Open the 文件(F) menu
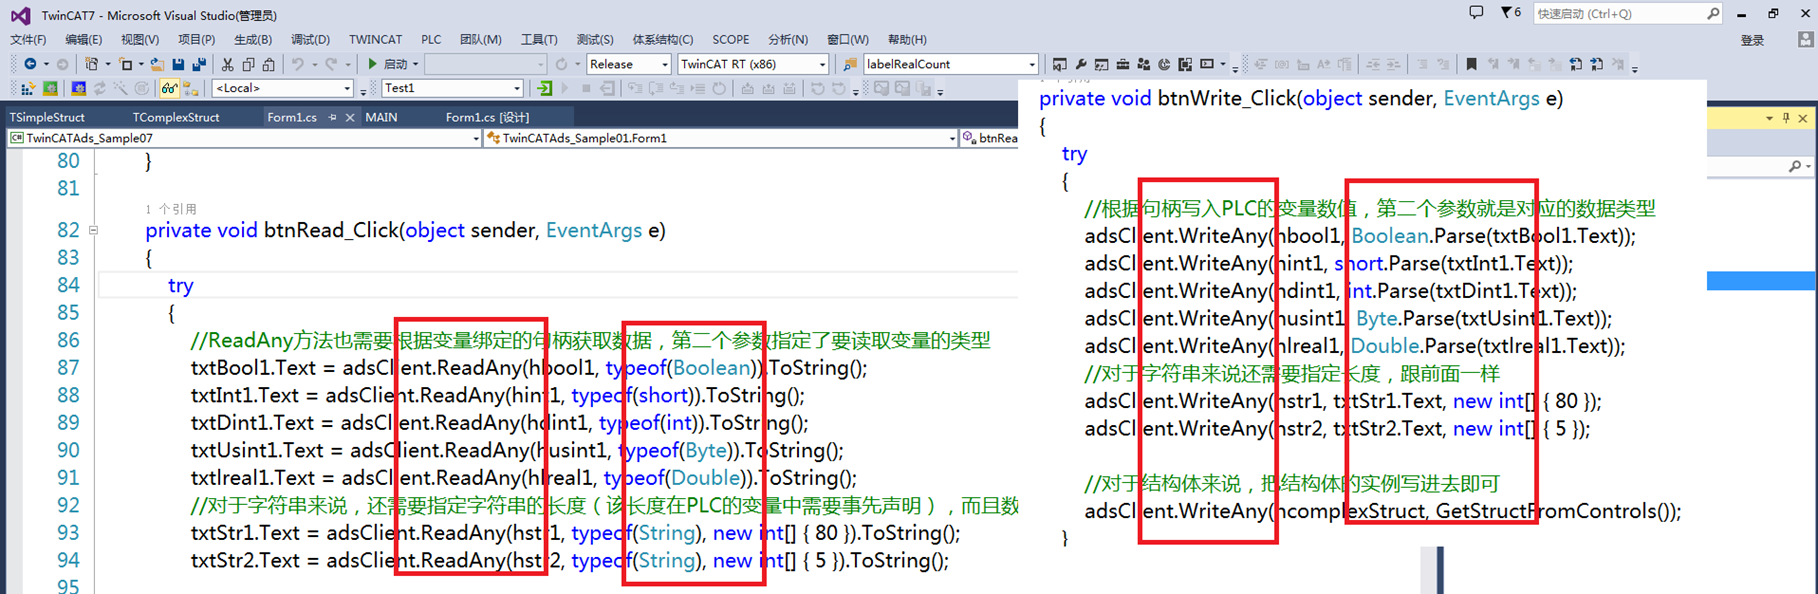This screenshot has height=594, width=1818. pyautogui.click(x=28, y=40)
